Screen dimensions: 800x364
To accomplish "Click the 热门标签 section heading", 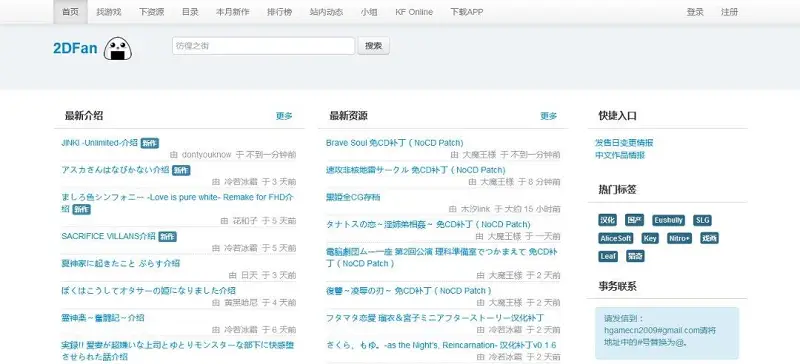I will coord(617,190).
